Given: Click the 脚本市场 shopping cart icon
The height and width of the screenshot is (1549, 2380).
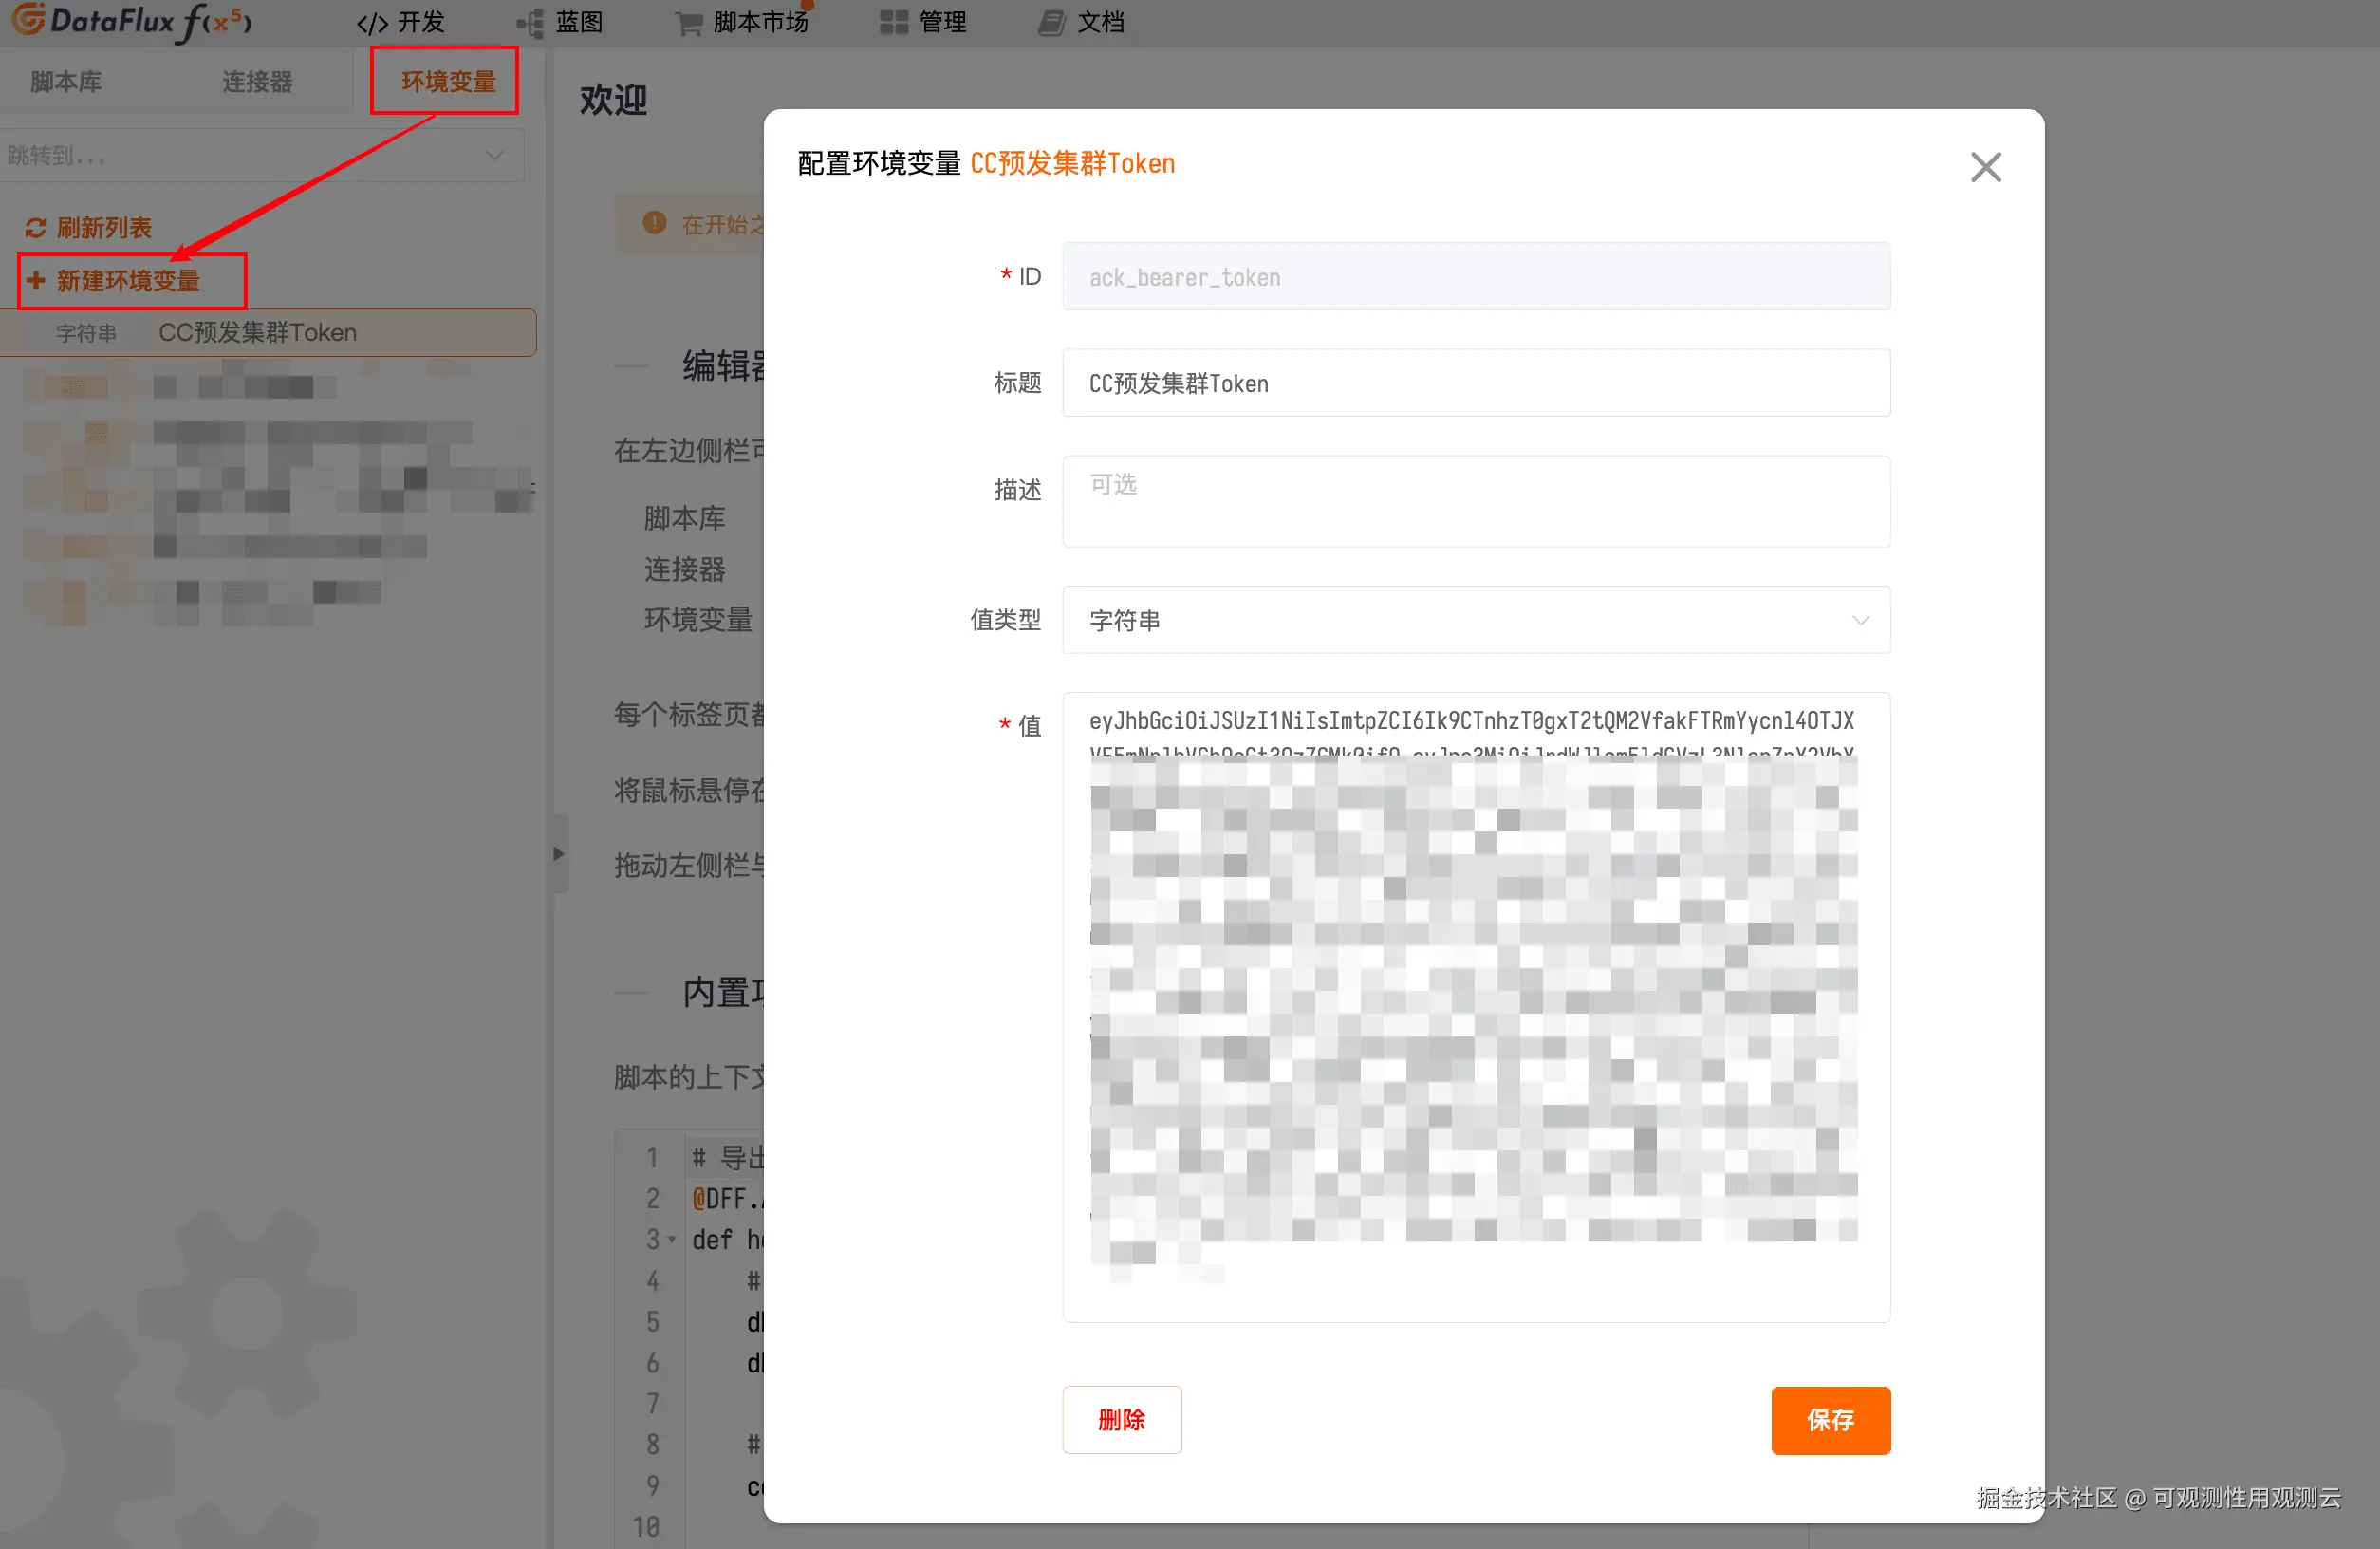Looking at the screenshot, I should (689, 23).
